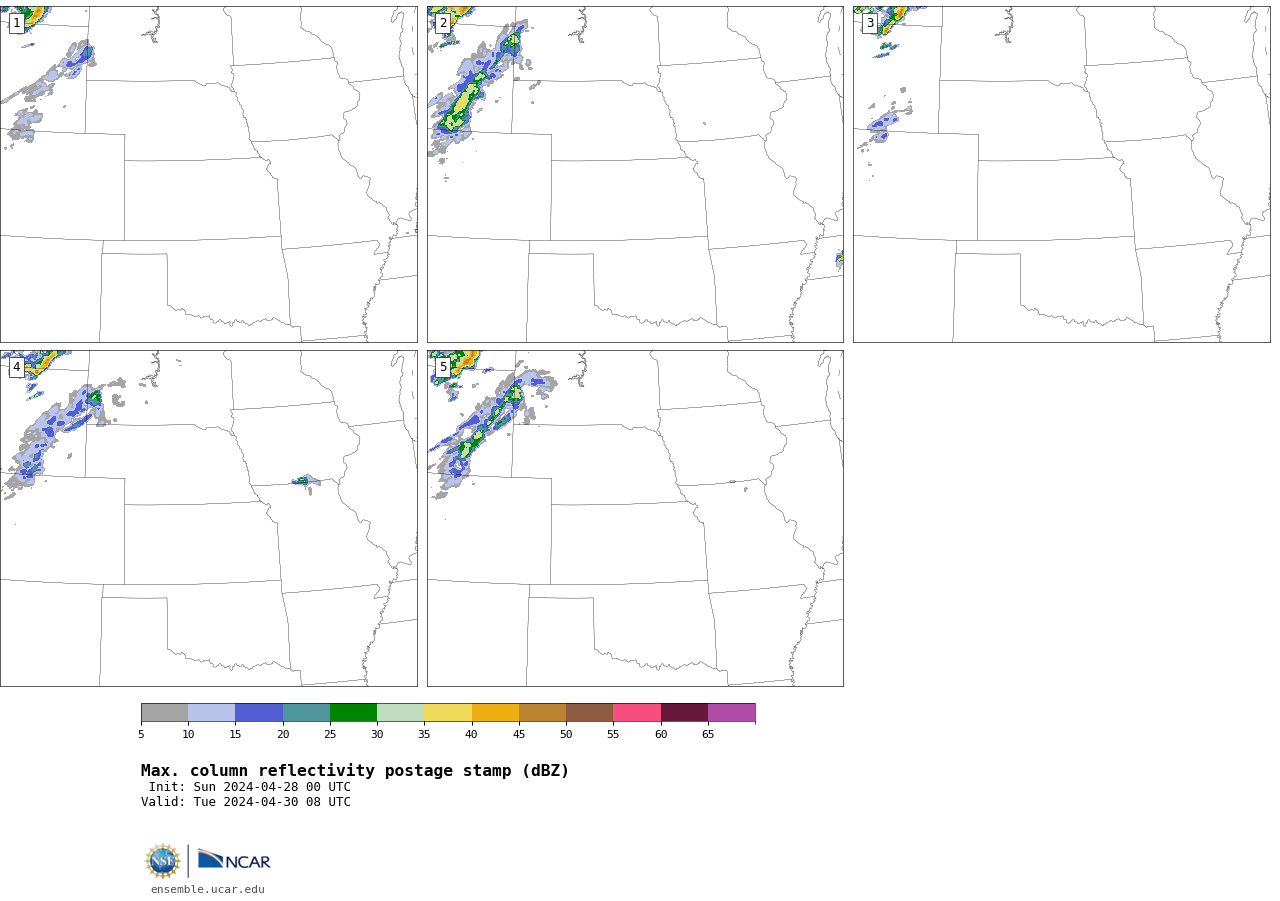Click the NCAR logo

pos(234,860)
